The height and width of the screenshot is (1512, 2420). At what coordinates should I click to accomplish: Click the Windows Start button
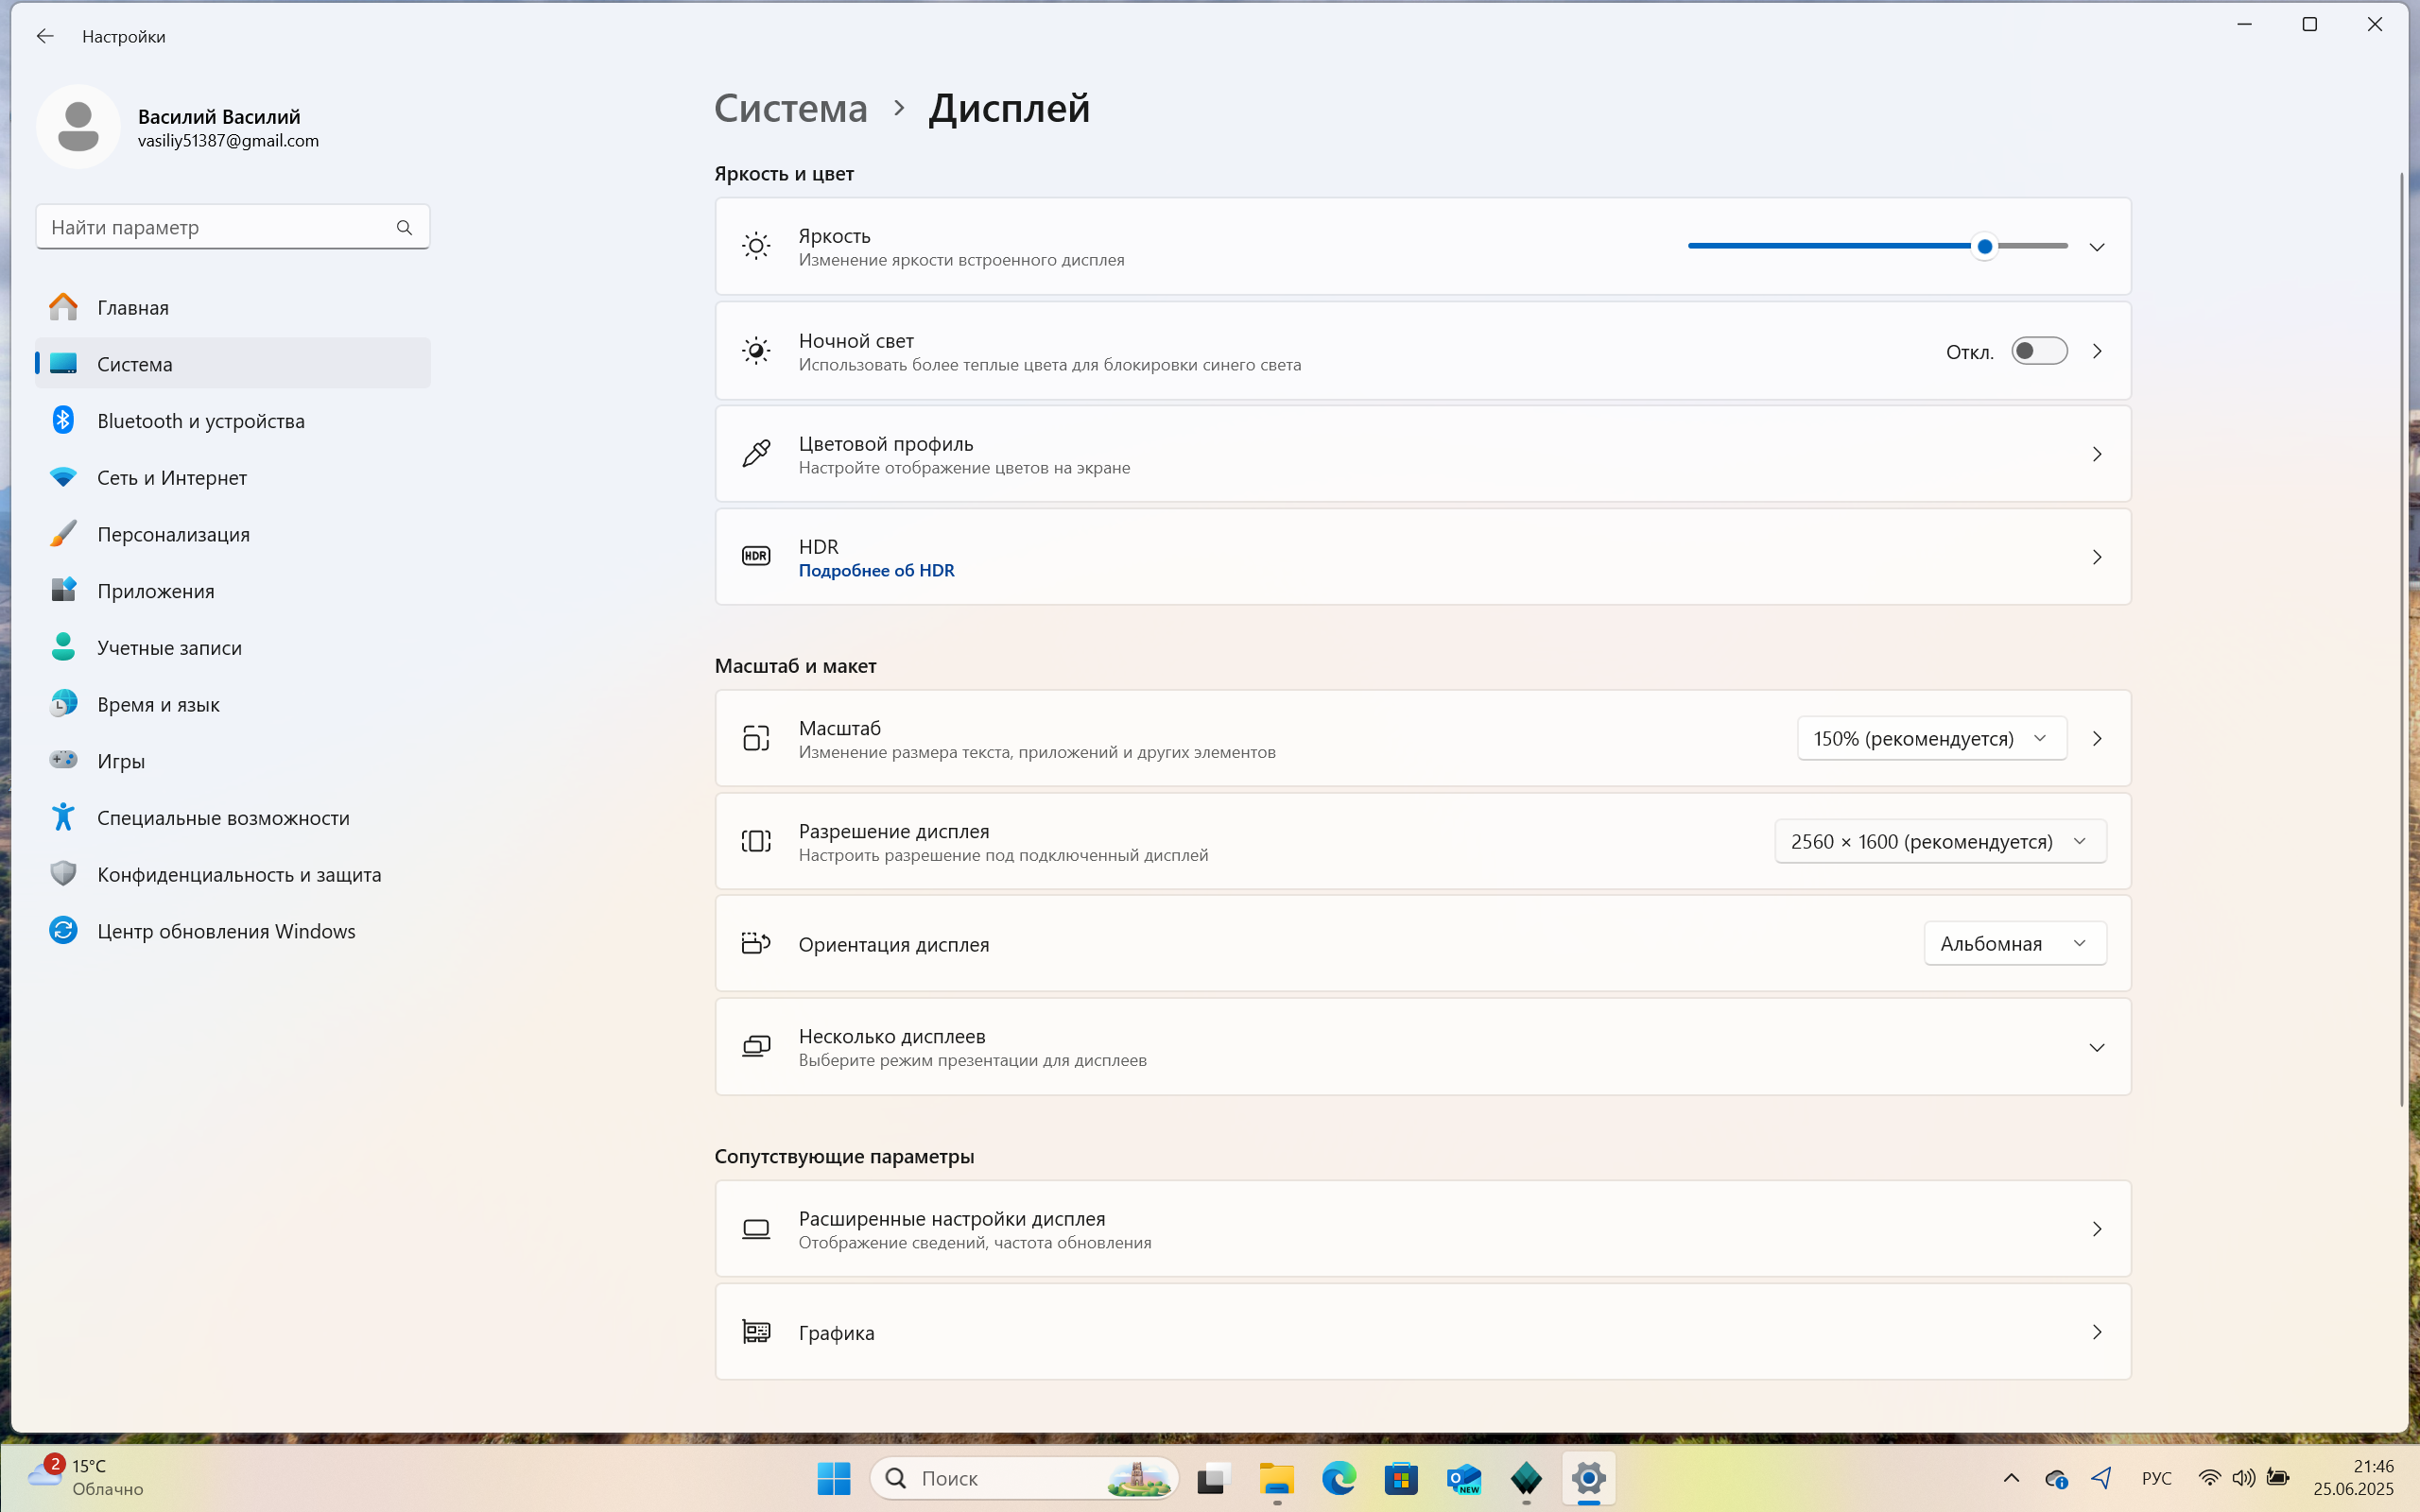(x=833, y=1477)
